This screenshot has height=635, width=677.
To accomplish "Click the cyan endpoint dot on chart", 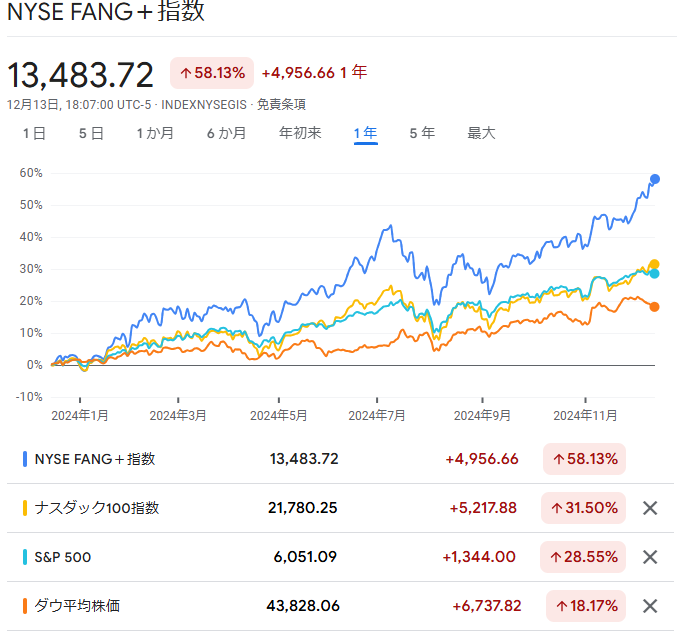I will tap(655, 273).
